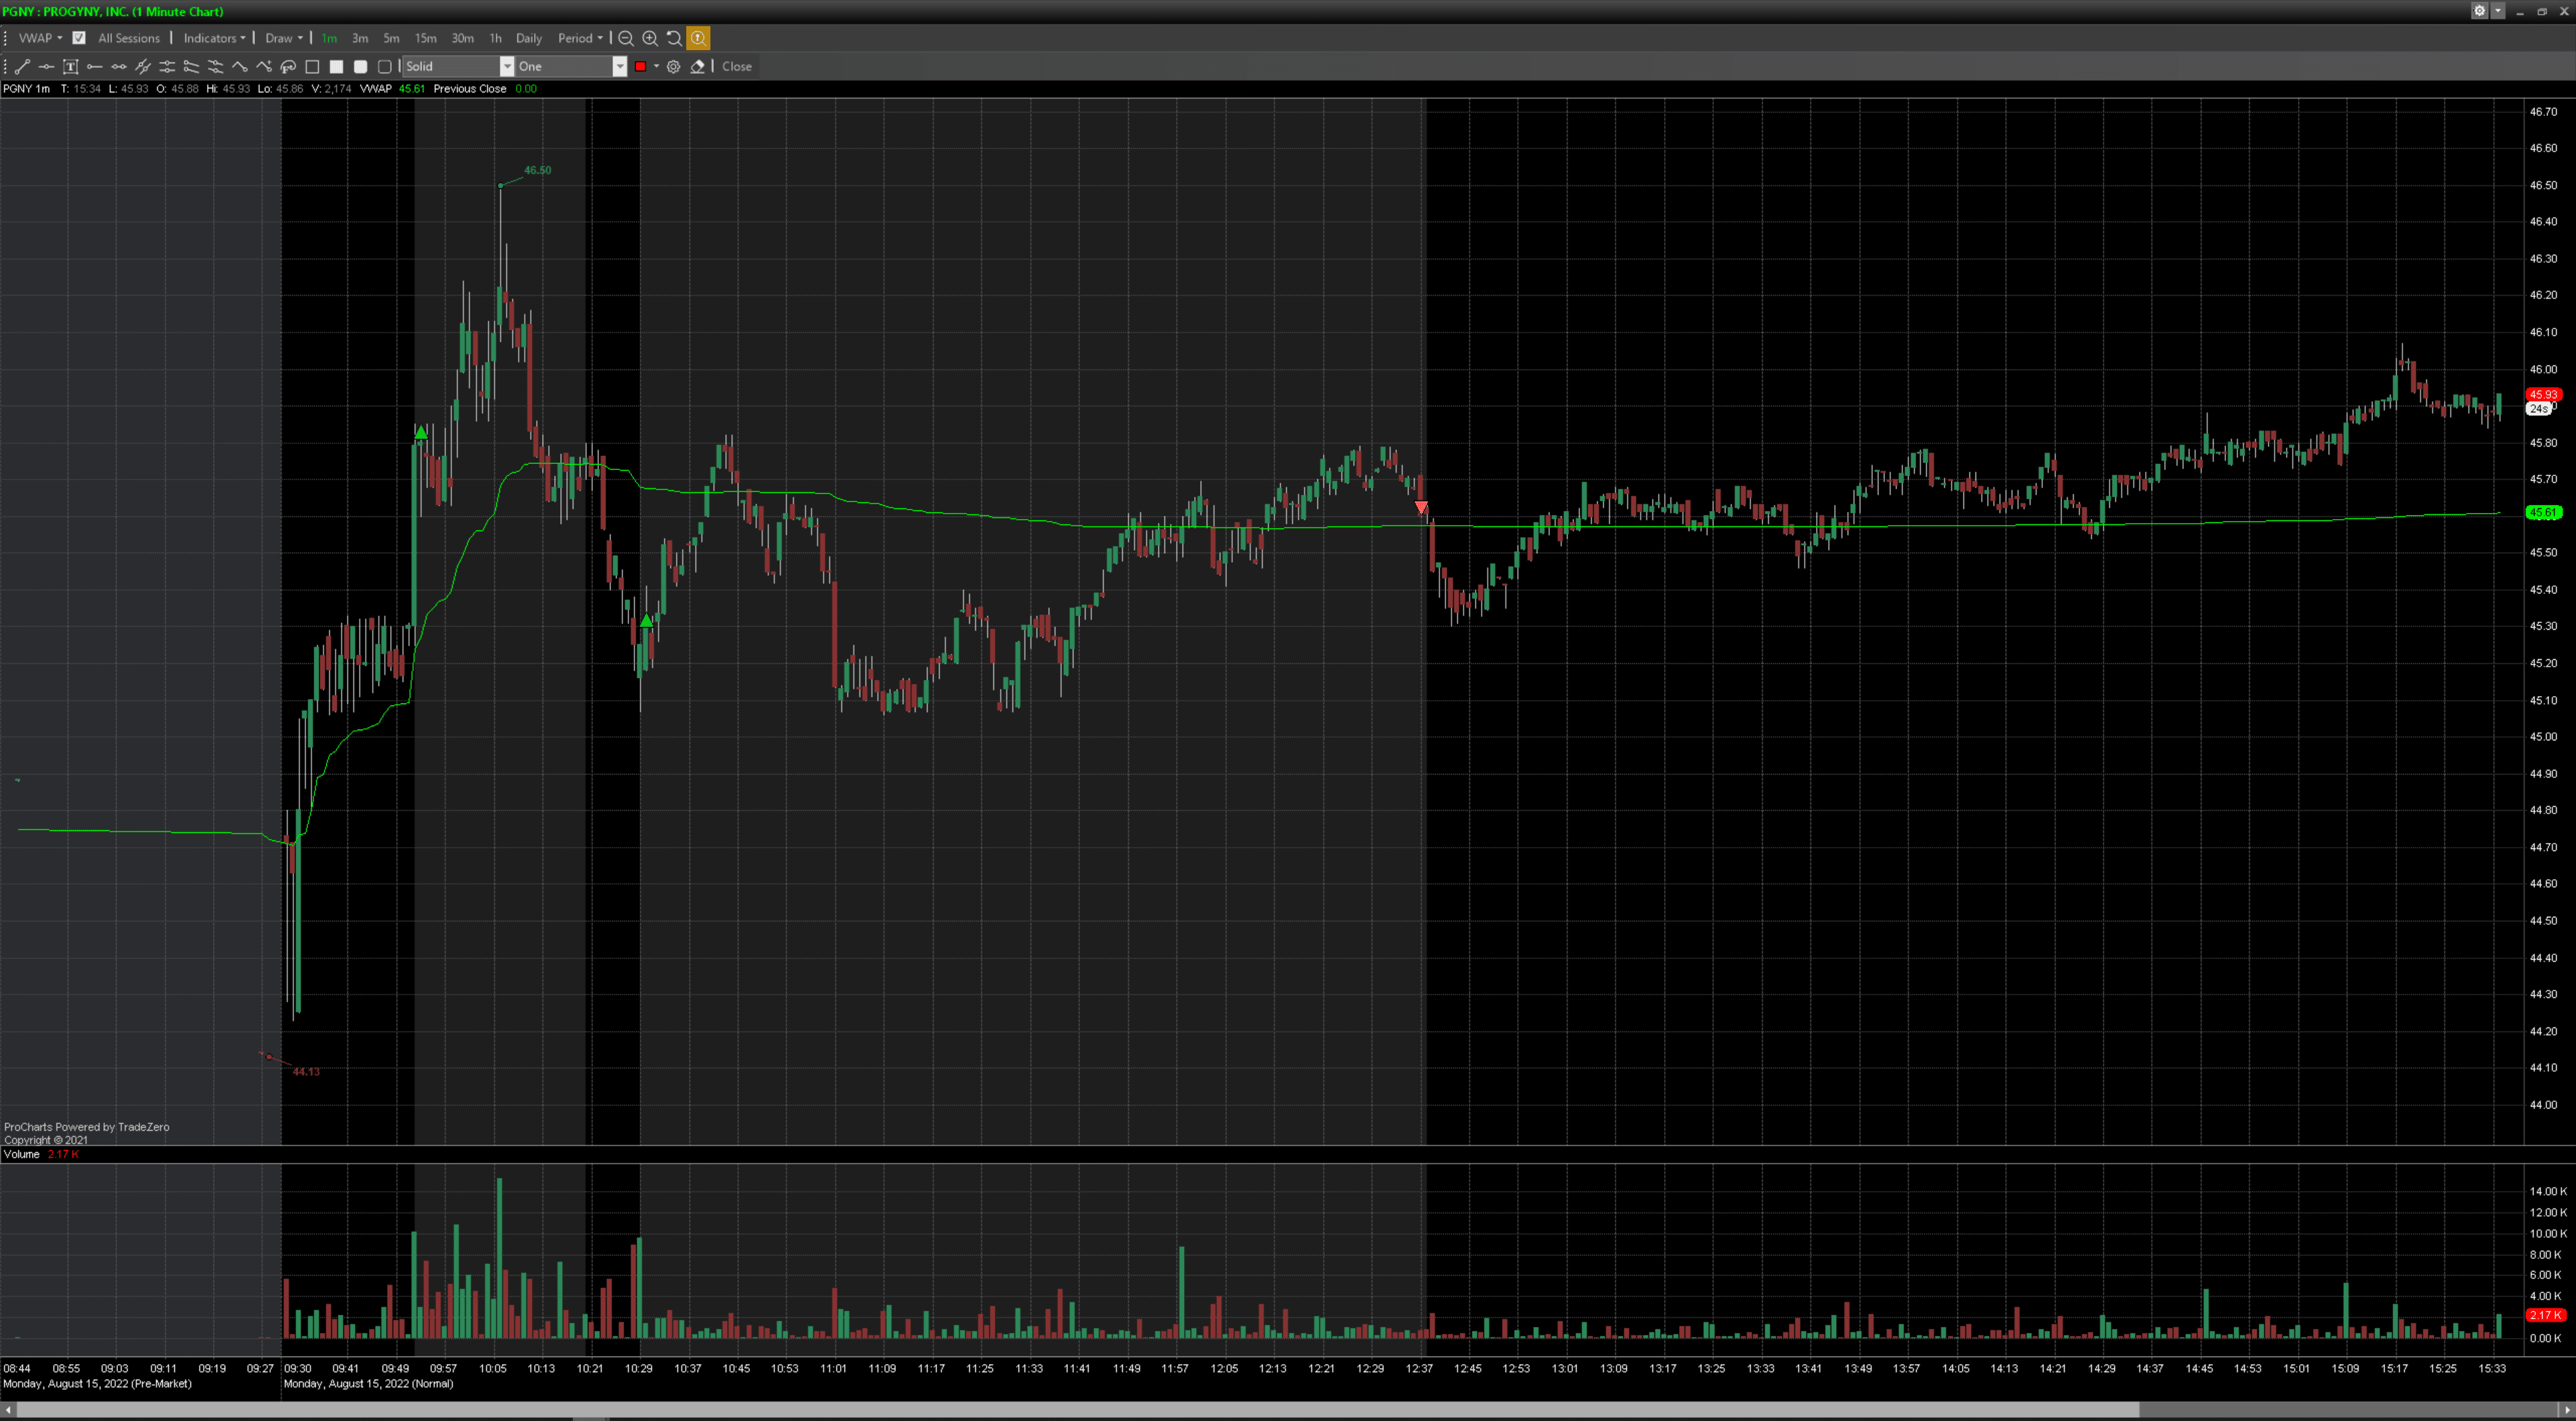Click the zoom out magnifier icon
Screen dimensions: 2576x1421
pos(626,38)
